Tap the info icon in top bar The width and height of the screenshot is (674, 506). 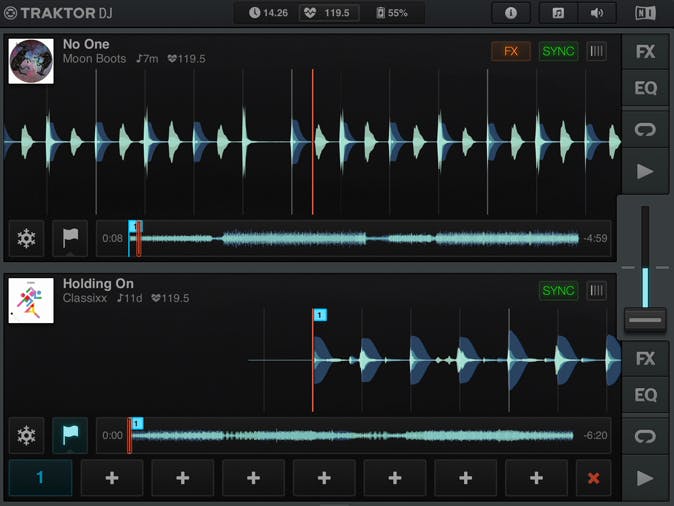click(x=511, y=13)
